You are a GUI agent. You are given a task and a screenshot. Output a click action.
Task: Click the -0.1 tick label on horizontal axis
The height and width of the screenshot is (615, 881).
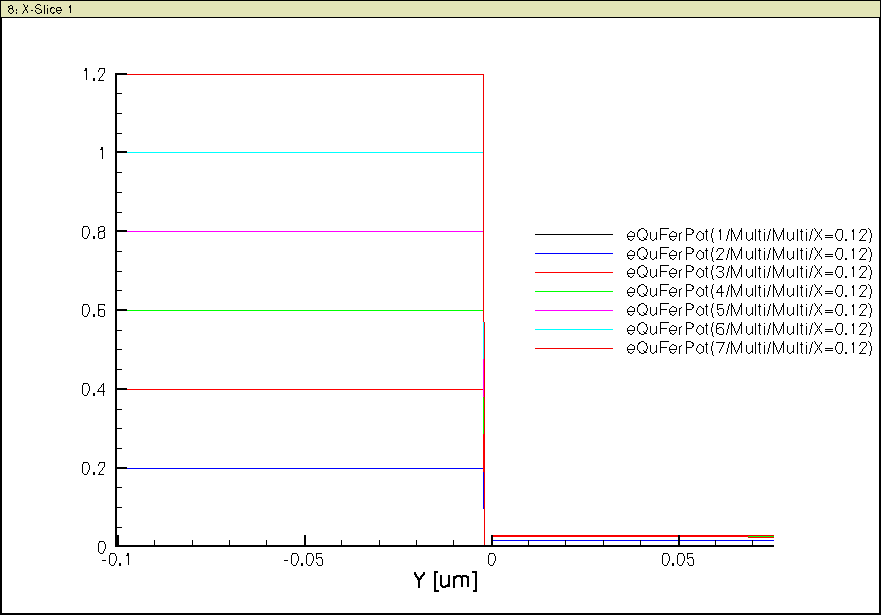coord(114,561)
